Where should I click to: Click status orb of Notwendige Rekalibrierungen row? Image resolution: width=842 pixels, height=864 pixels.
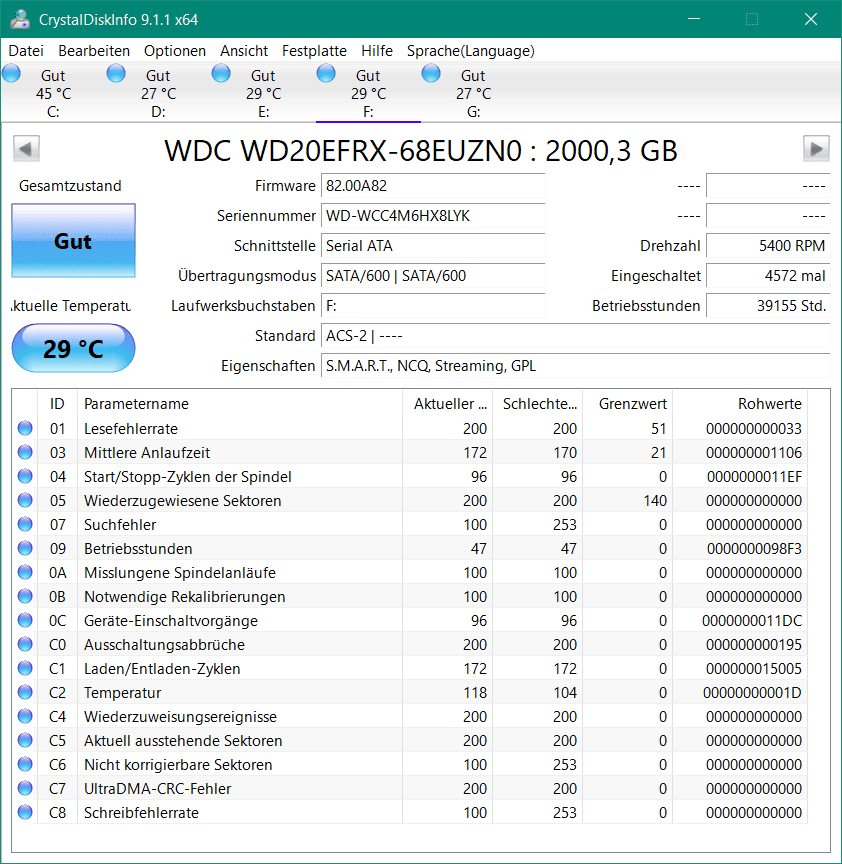(x=25, y=596)
